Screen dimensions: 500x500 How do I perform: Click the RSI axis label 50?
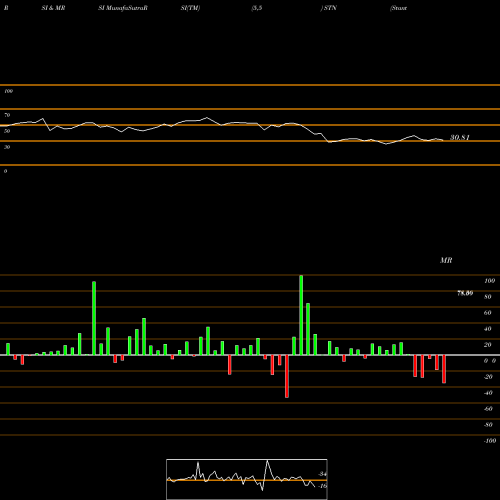pyautogui.click(x=7, y=131)
